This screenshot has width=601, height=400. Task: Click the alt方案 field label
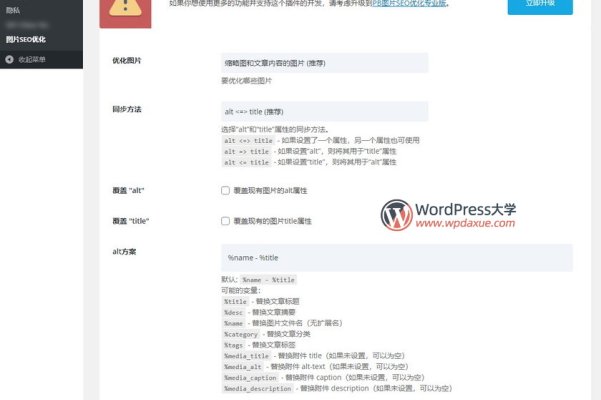tap(124, 252)
